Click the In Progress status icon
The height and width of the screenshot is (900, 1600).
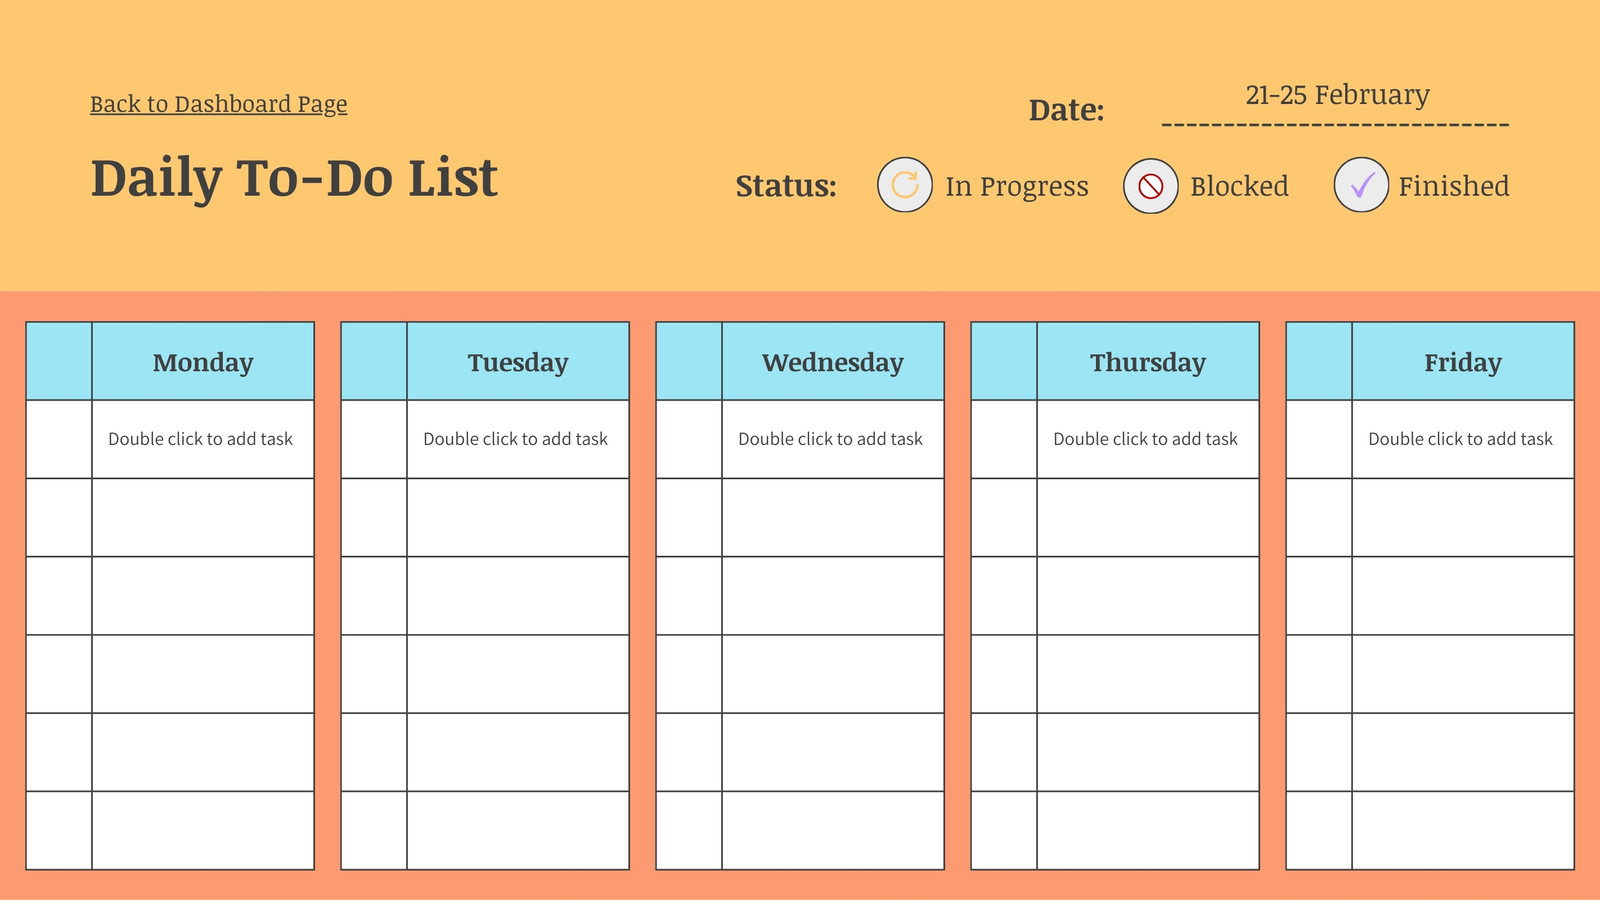coord(905,185)
